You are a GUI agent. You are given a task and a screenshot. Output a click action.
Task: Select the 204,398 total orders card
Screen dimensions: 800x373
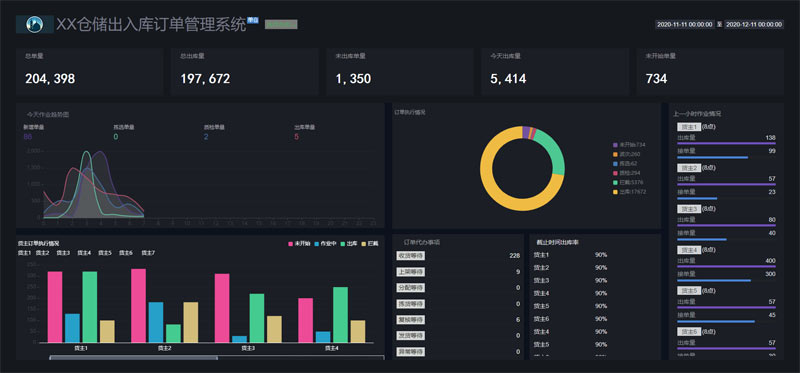(90, 72)
